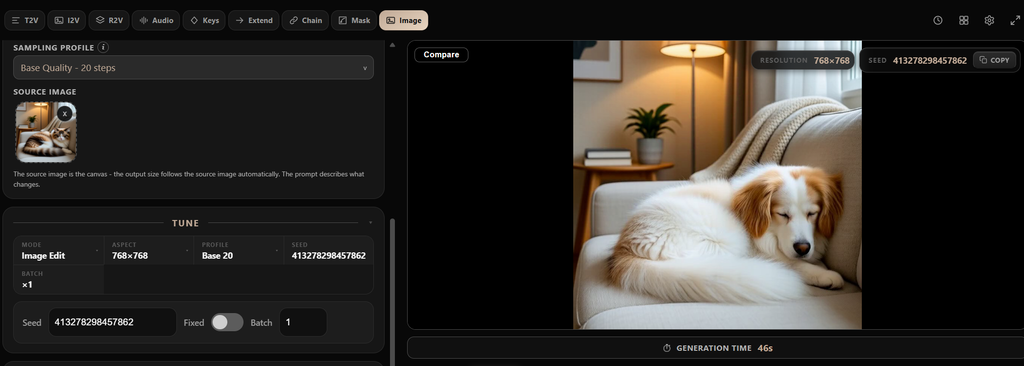
Task: Select the Image mode tab
Action: pyautogui.click(x=404, y=20)
